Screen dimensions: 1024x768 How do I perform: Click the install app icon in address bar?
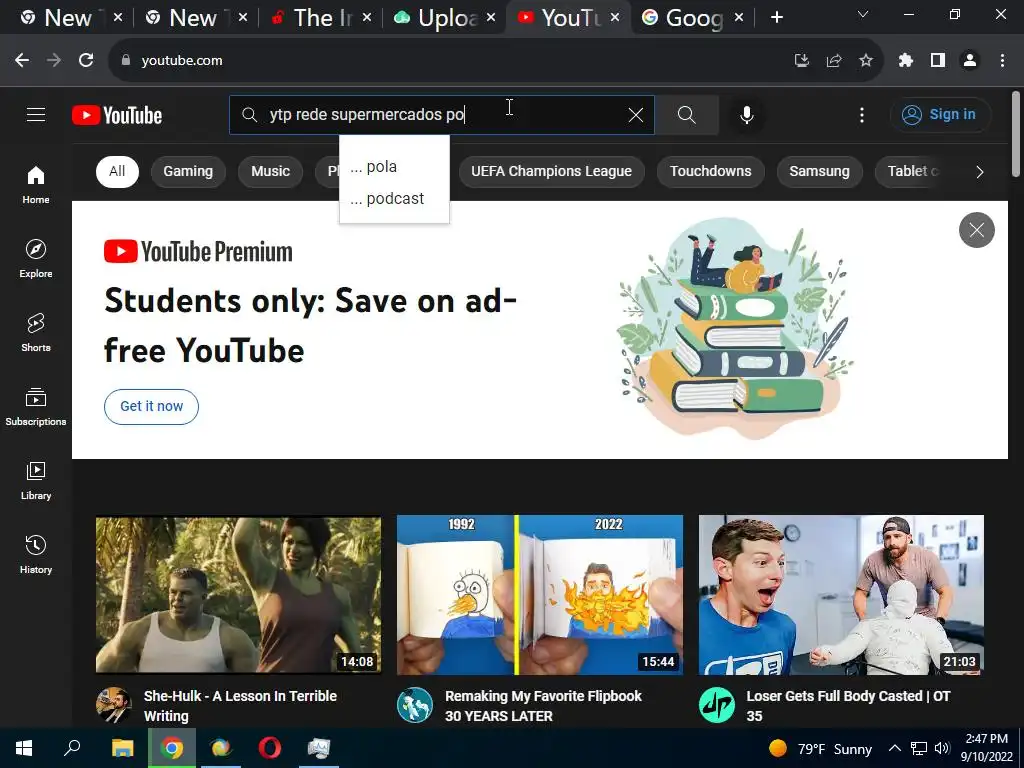[801, 60]
